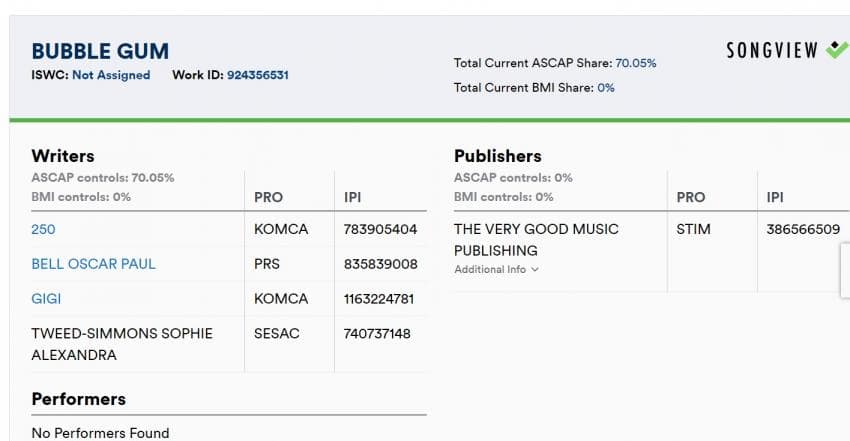Open Additional Info for The Very Good Music Publishing
850x441 pixels.
point(496,269)
